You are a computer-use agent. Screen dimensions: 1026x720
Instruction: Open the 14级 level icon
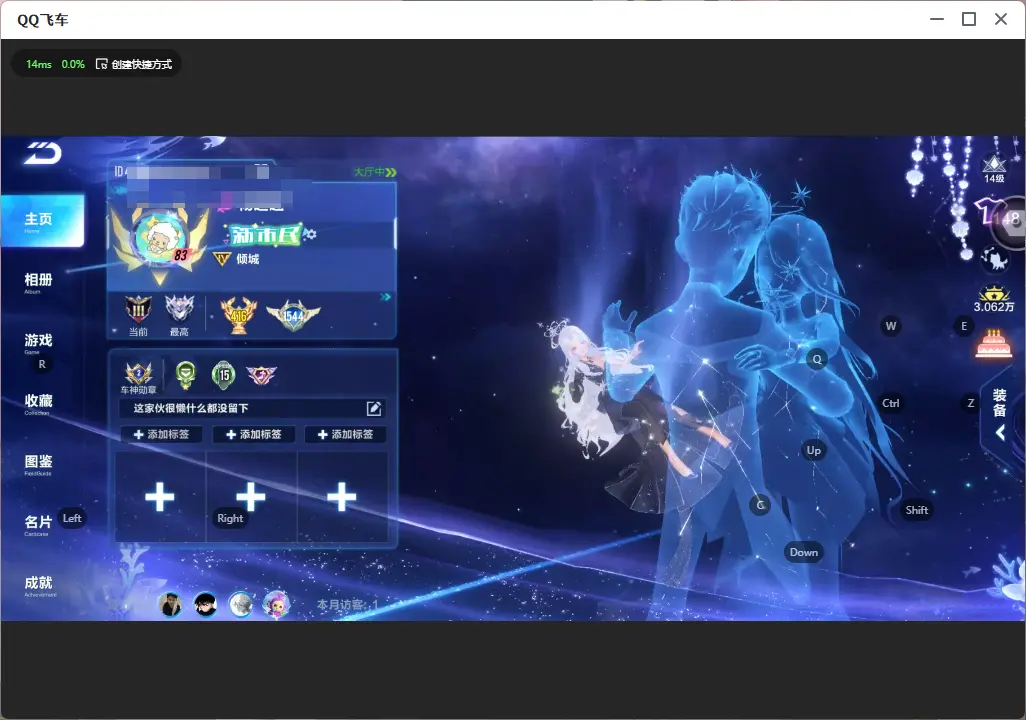994,169
